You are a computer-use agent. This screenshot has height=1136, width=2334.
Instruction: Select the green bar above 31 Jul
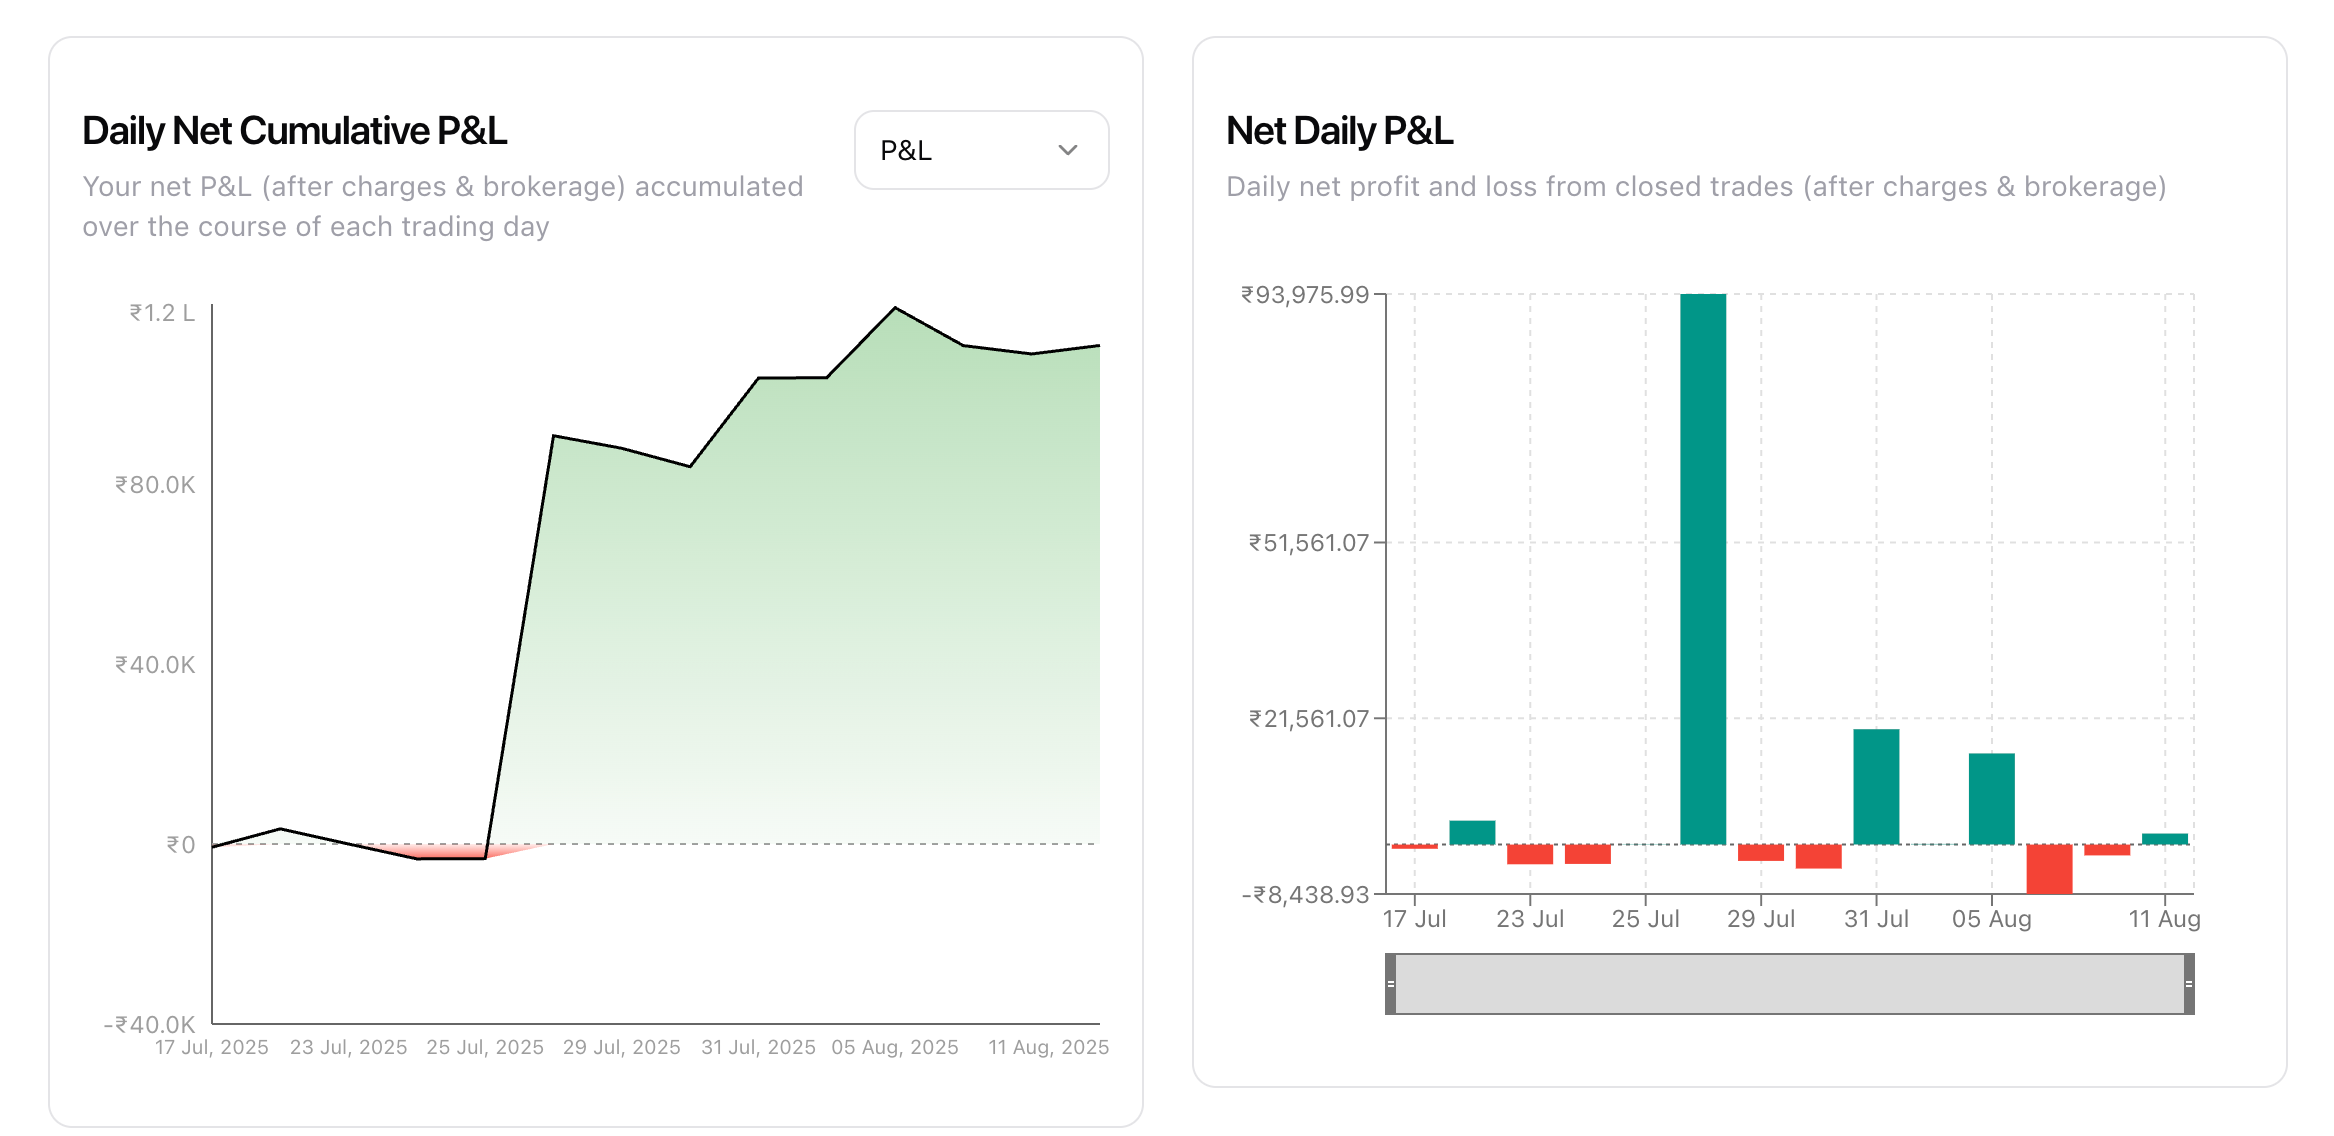[x=1875, y=787]
